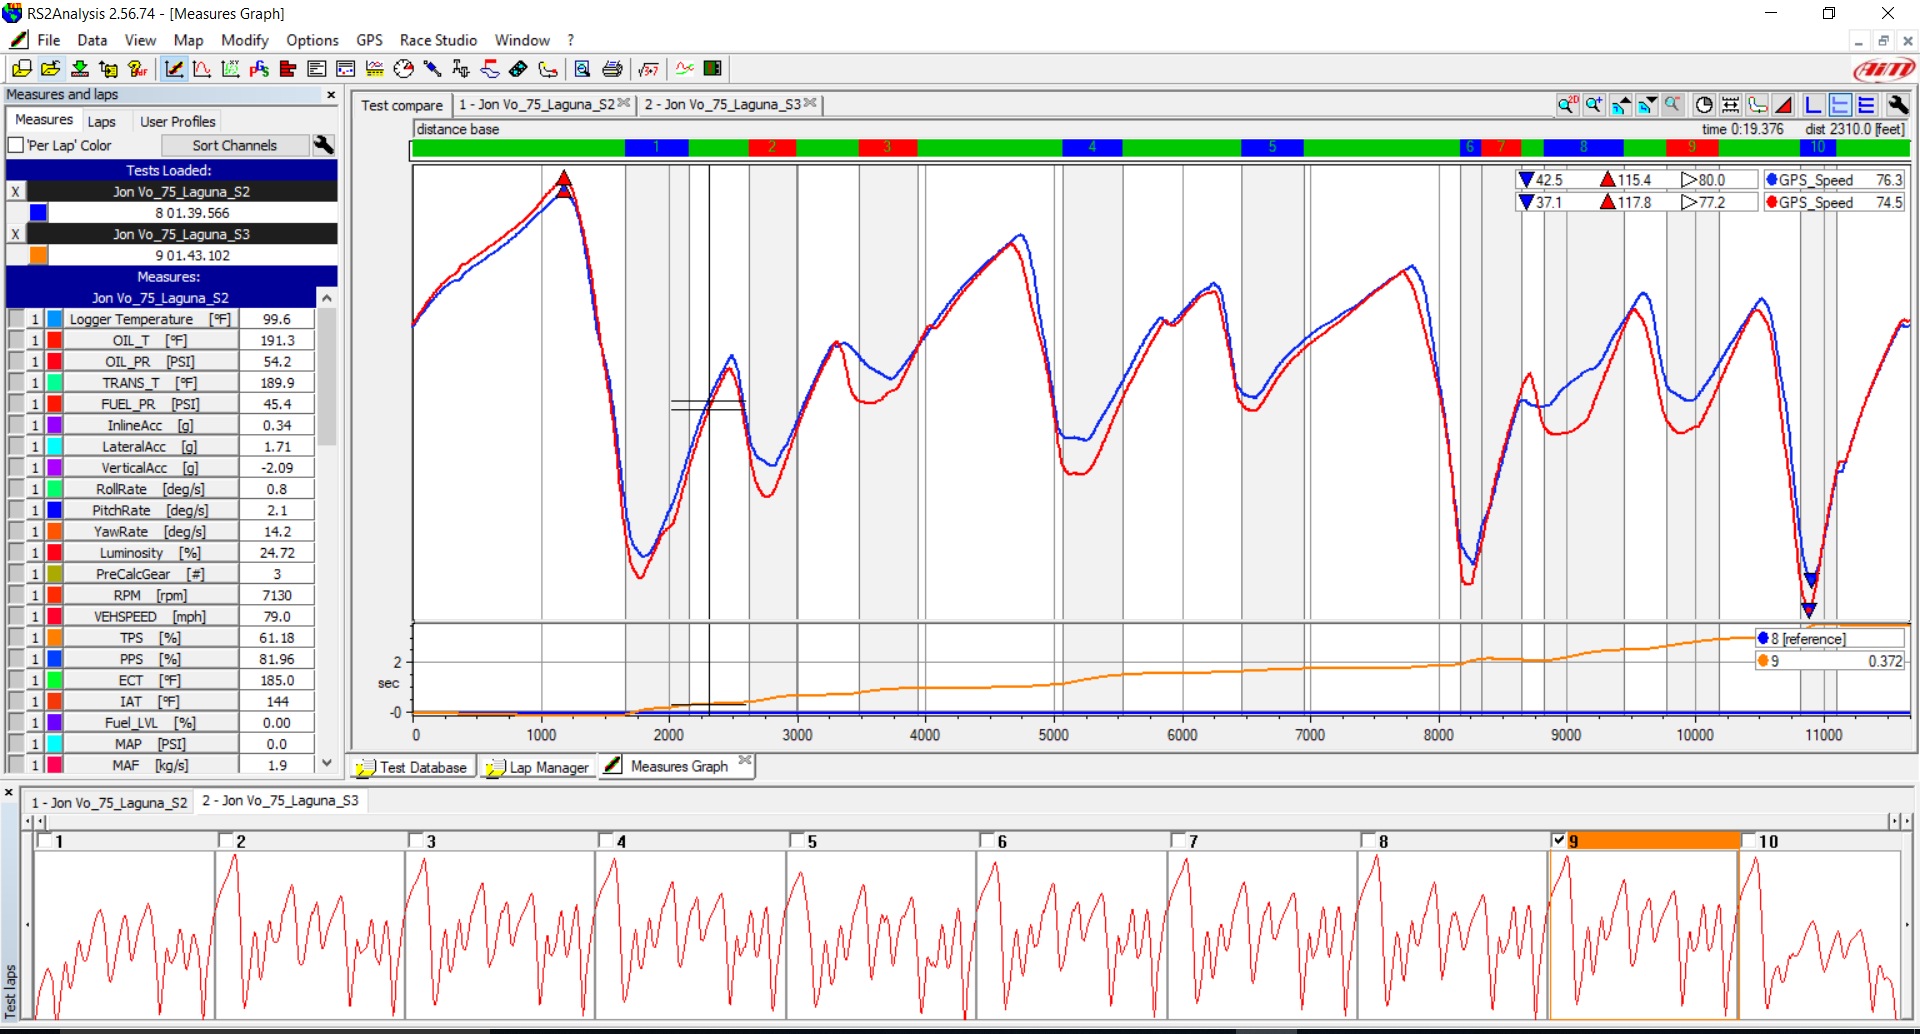Viewport: 1920px width, 1034px height.
Task: Switch to the Lap Manager tab
Action: click(x=538, y=767)
